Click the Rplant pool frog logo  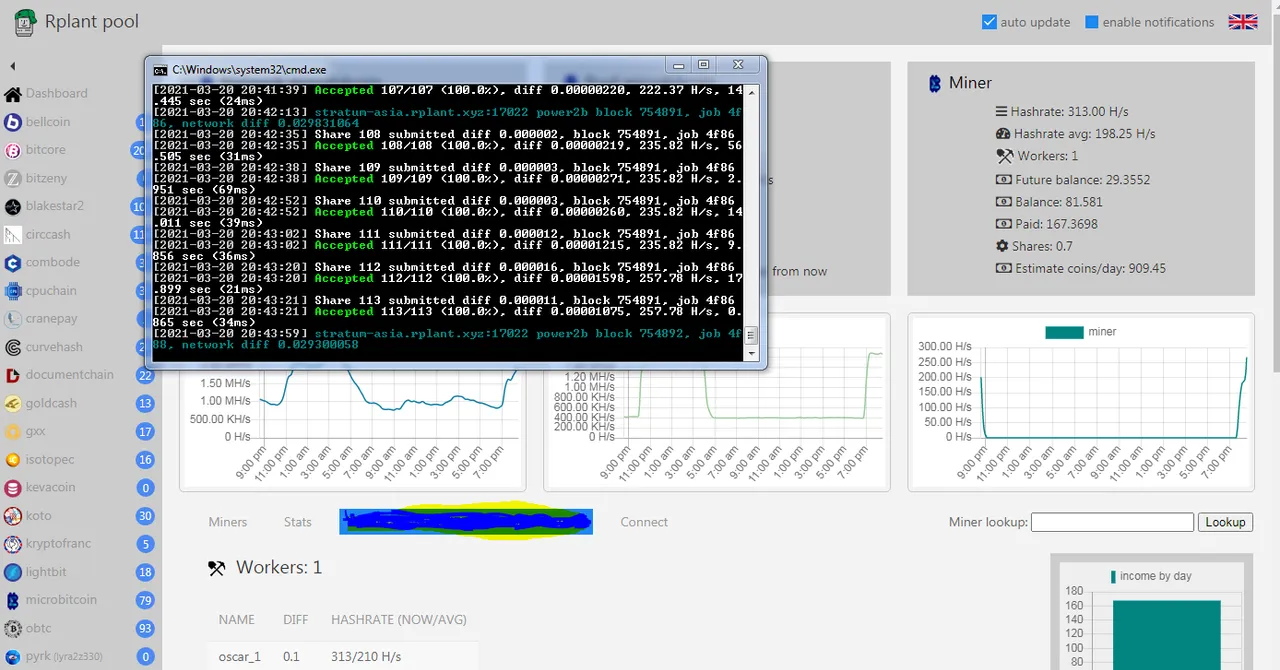[x=24, y=22]
